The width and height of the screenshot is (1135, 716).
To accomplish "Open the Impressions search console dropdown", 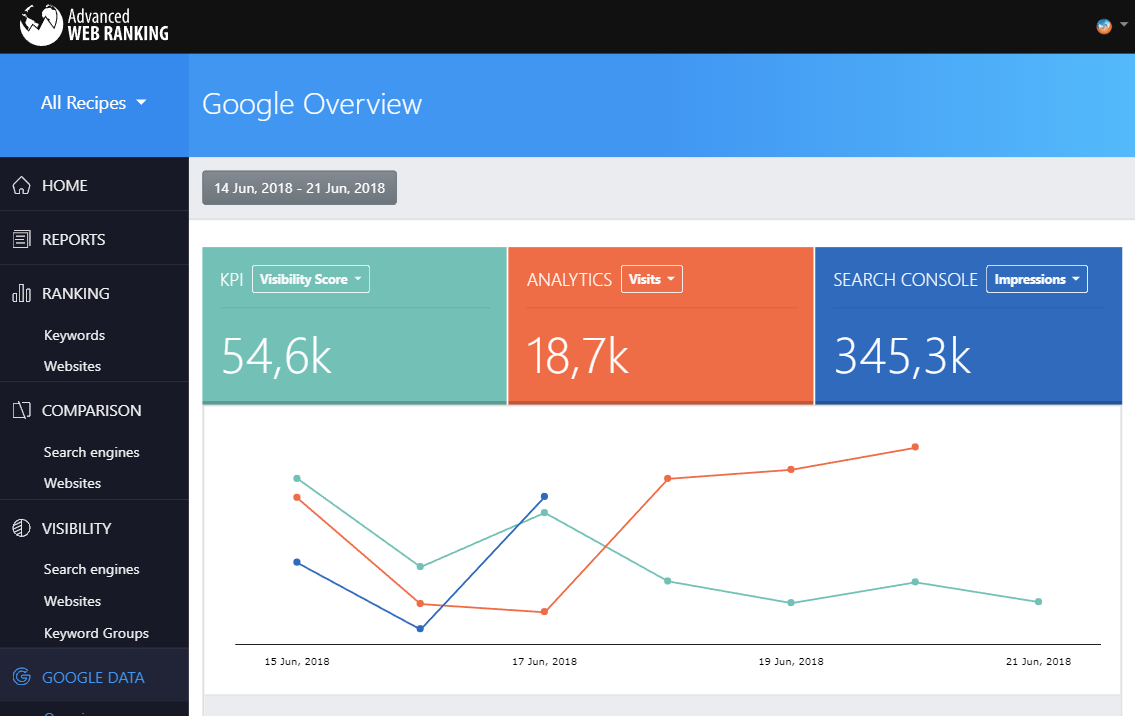I will pyautogui.click(x=1037, y=279).
